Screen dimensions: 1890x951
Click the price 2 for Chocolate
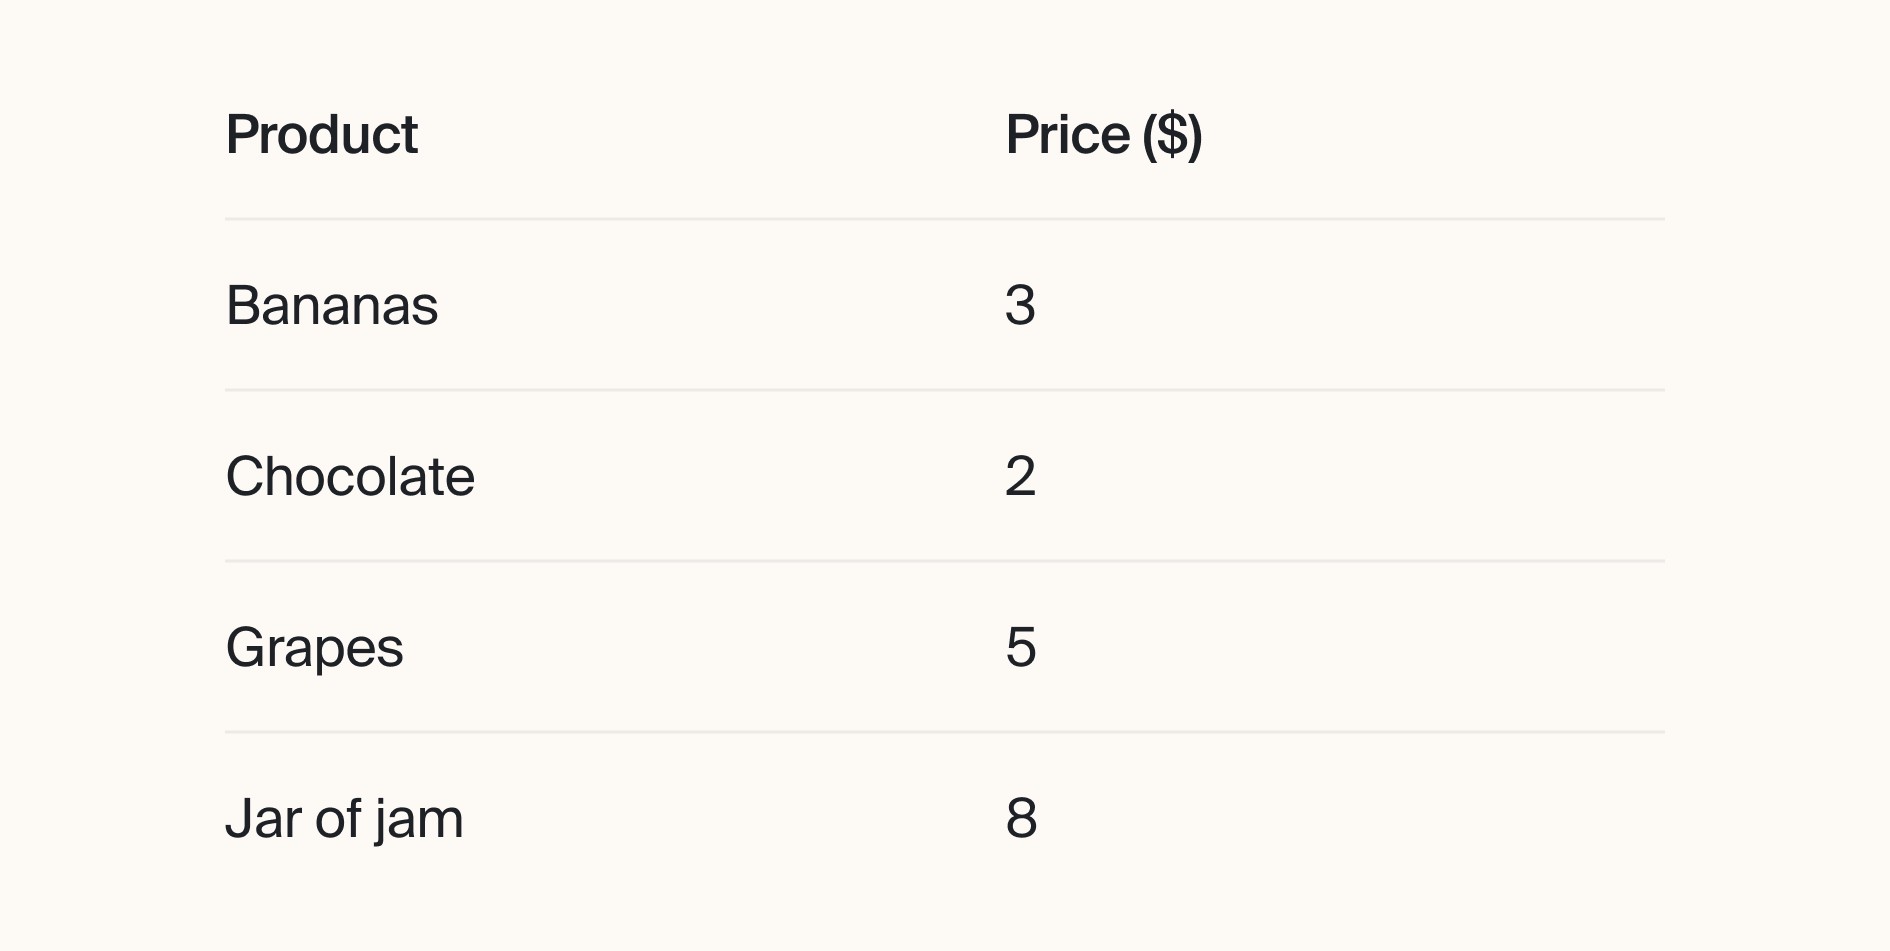(x=1021, y=476)
